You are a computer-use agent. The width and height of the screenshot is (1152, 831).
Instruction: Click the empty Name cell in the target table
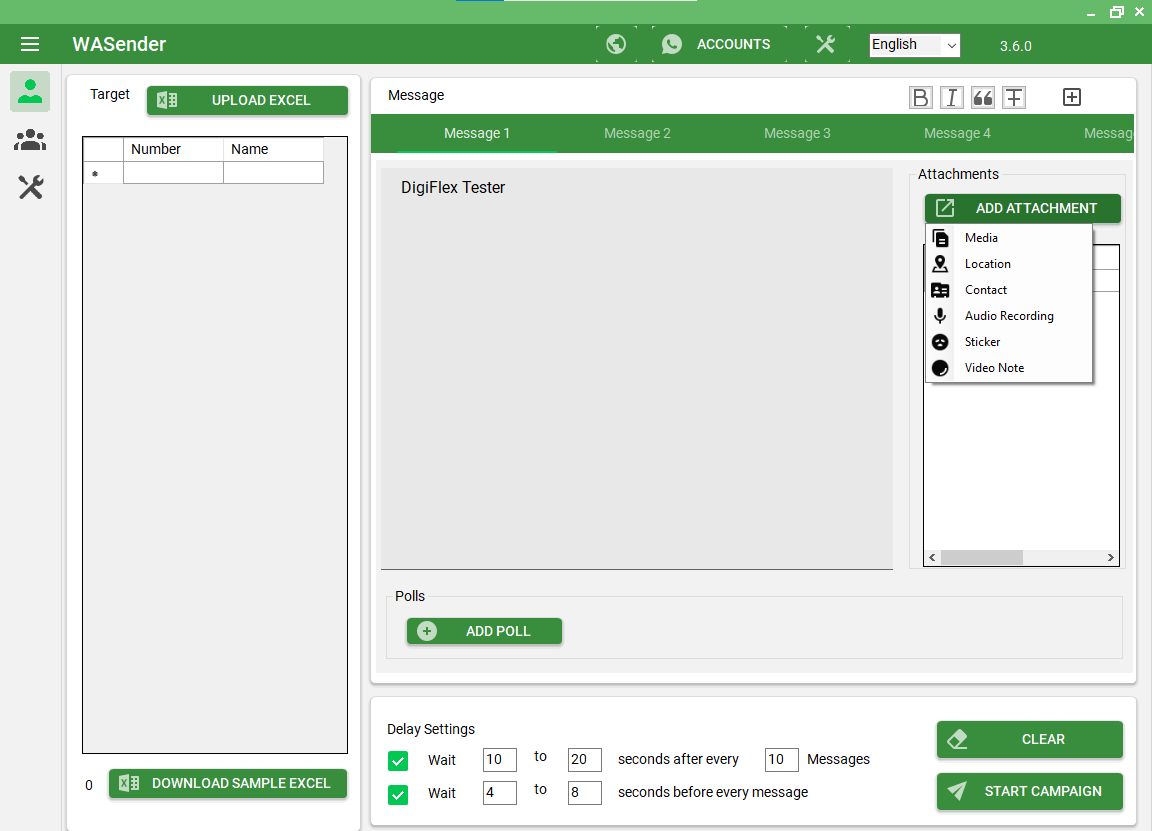click(273, 173)
